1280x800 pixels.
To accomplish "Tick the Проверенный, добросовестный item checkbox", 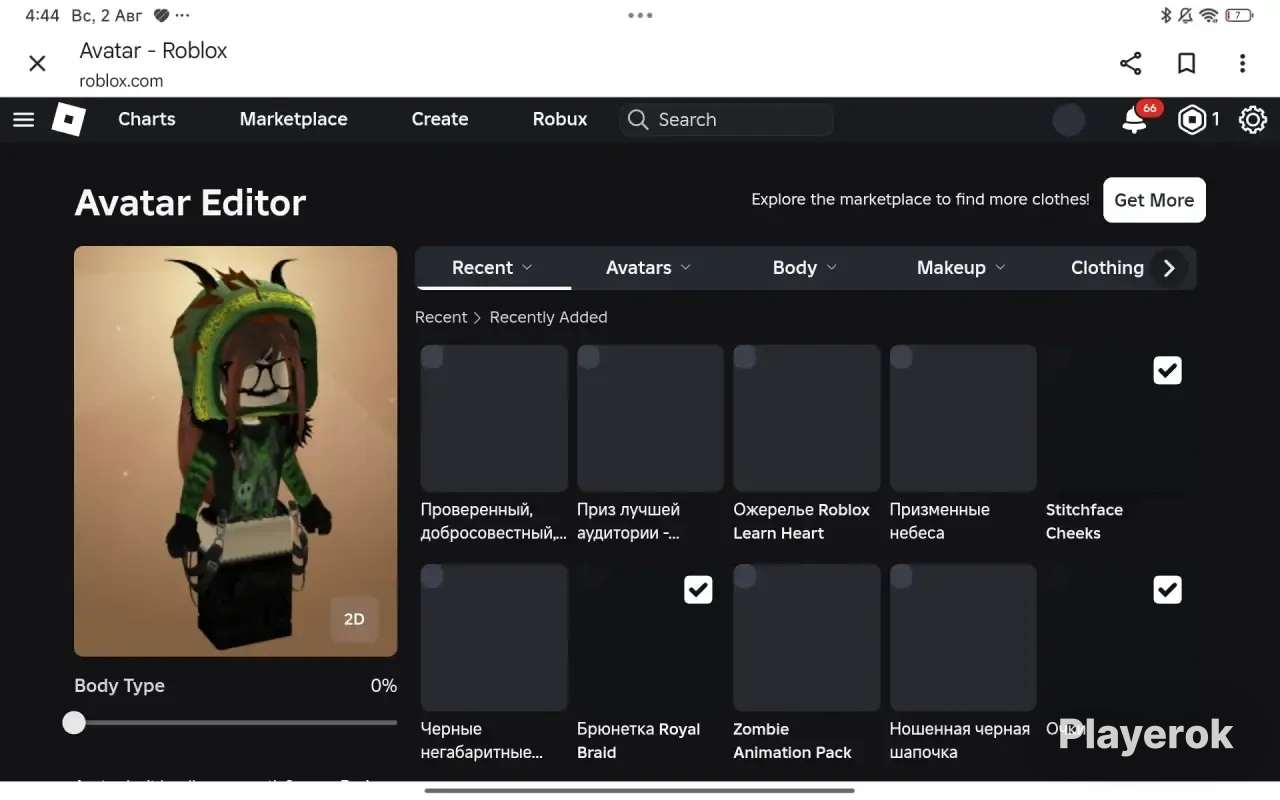I will point(432,357).
